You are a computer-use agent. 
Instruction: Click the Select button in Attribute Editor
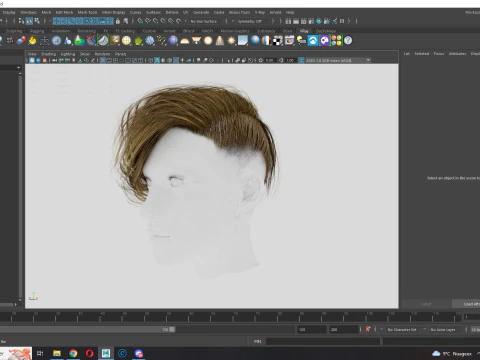(x=426, y=304)
